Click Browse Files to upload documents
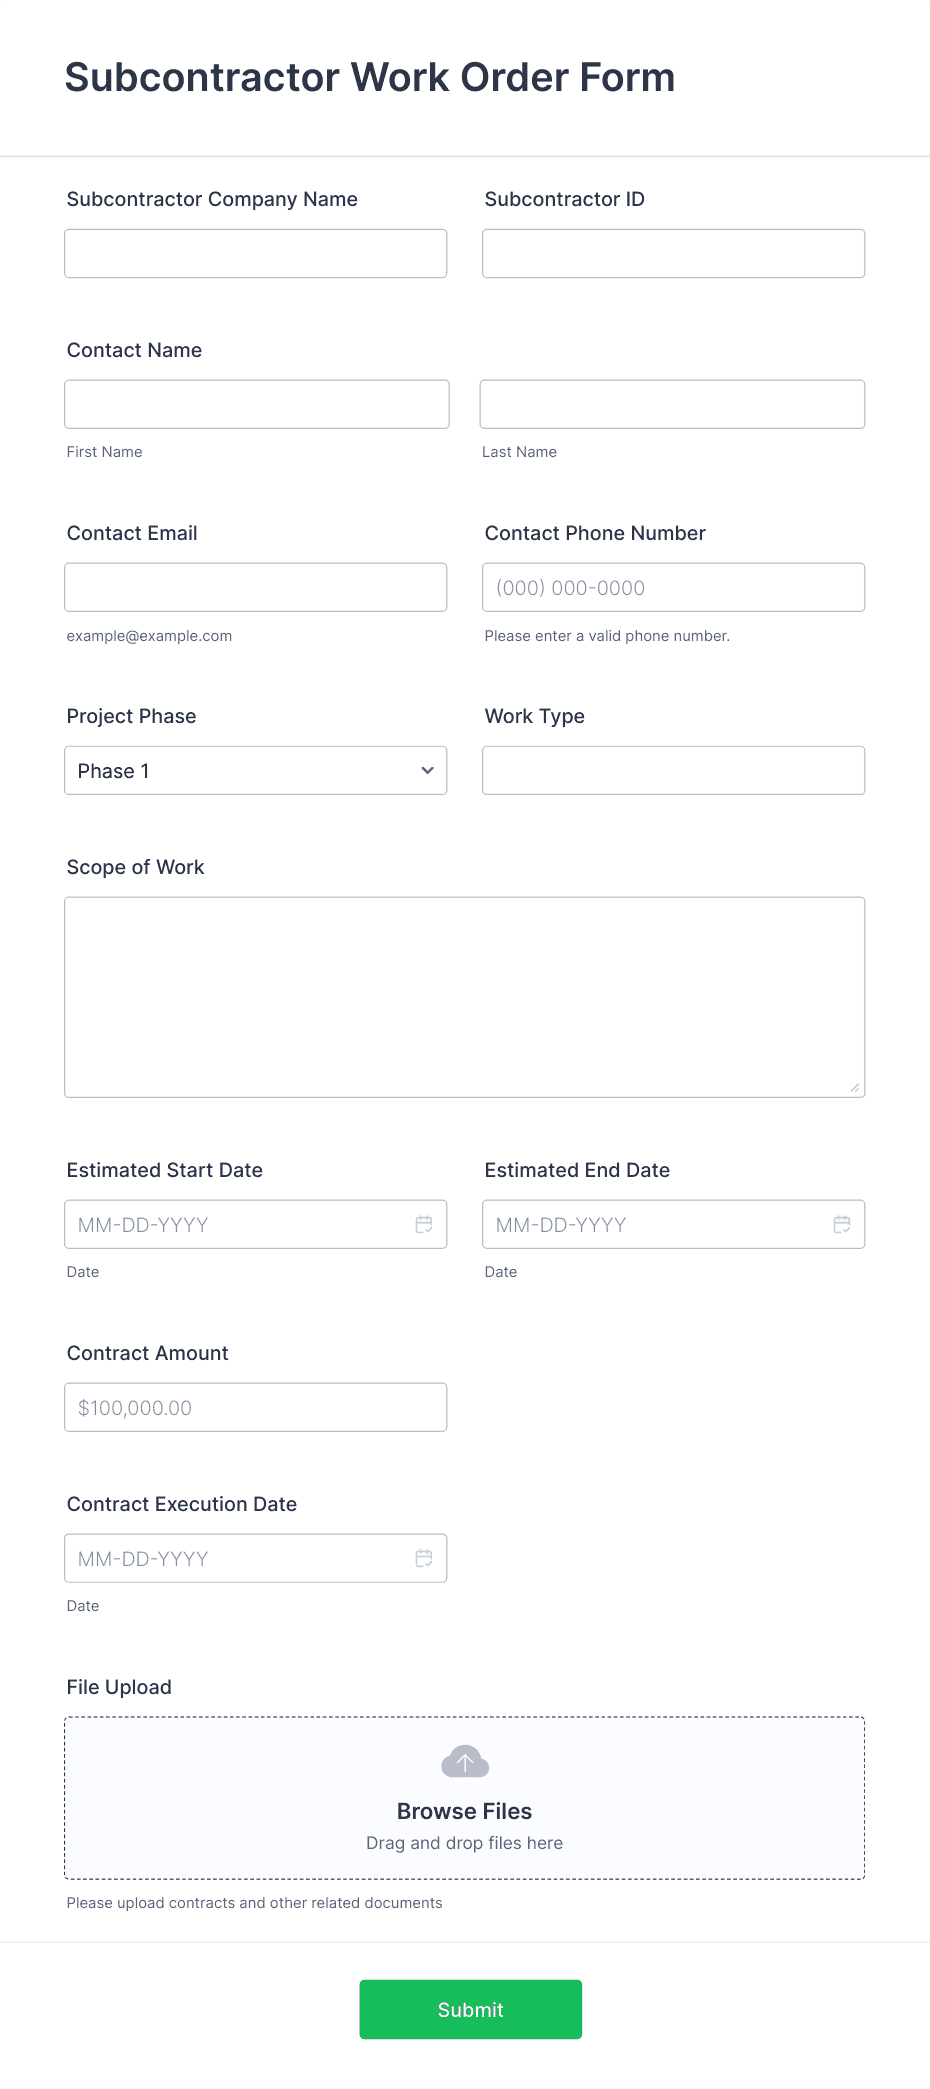The height and width of the screenshot is (2089, 930). click(464, 1810)
